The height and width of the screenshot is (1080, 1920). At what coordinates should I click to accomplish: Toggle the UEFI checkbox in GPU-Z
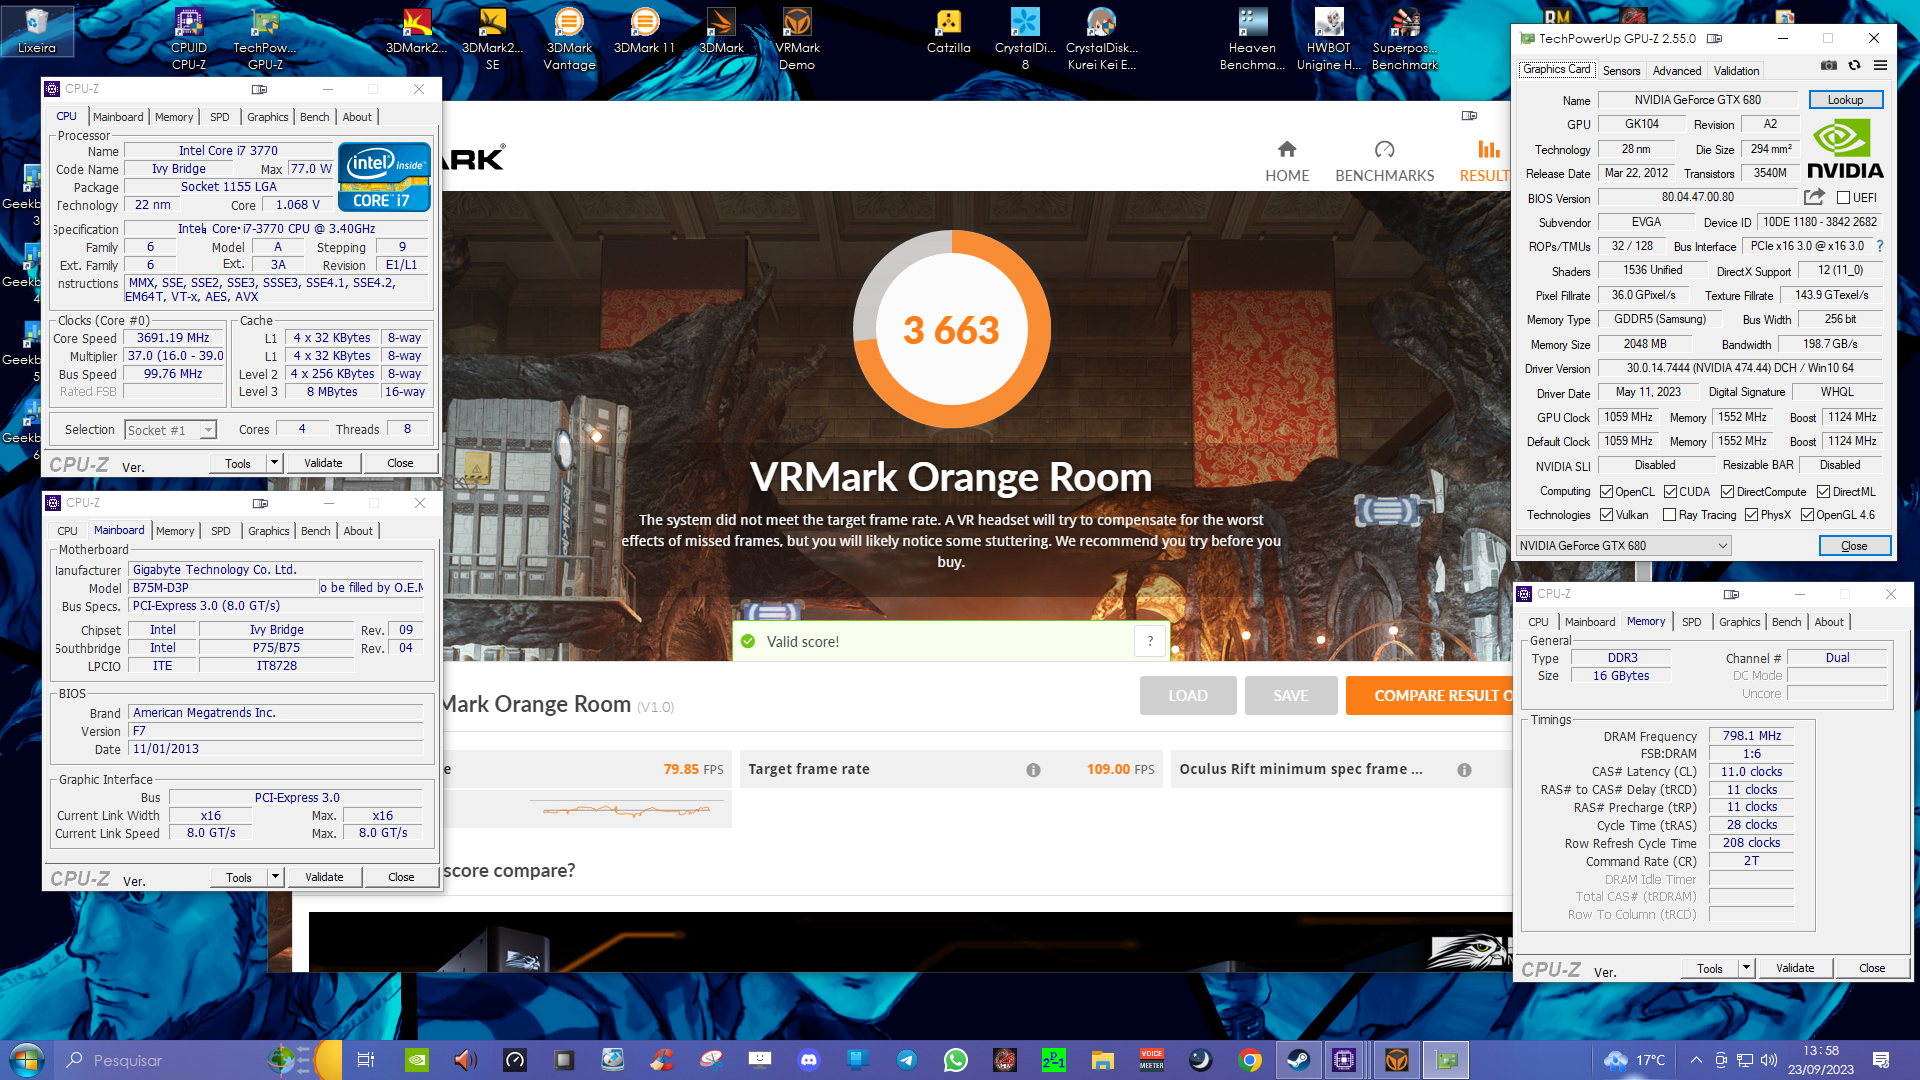[x=1843, y=198]
